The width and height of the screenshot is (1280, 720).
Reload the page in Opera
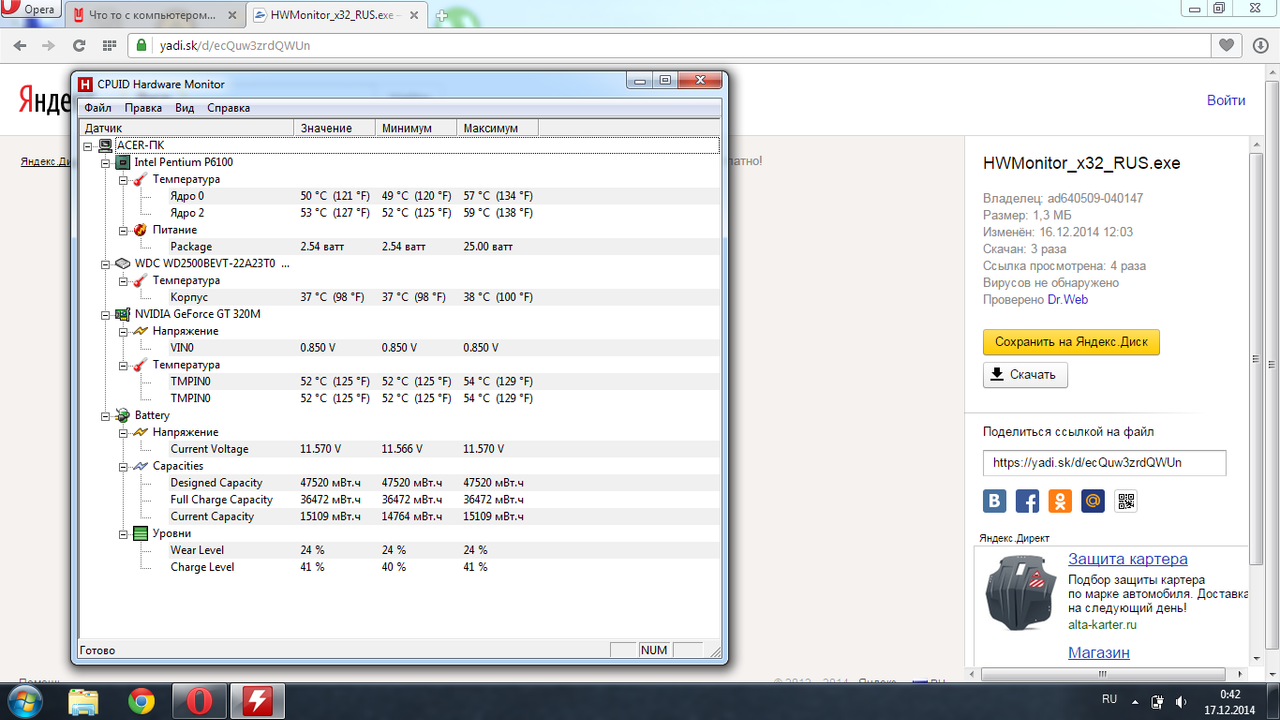(79, 45)
